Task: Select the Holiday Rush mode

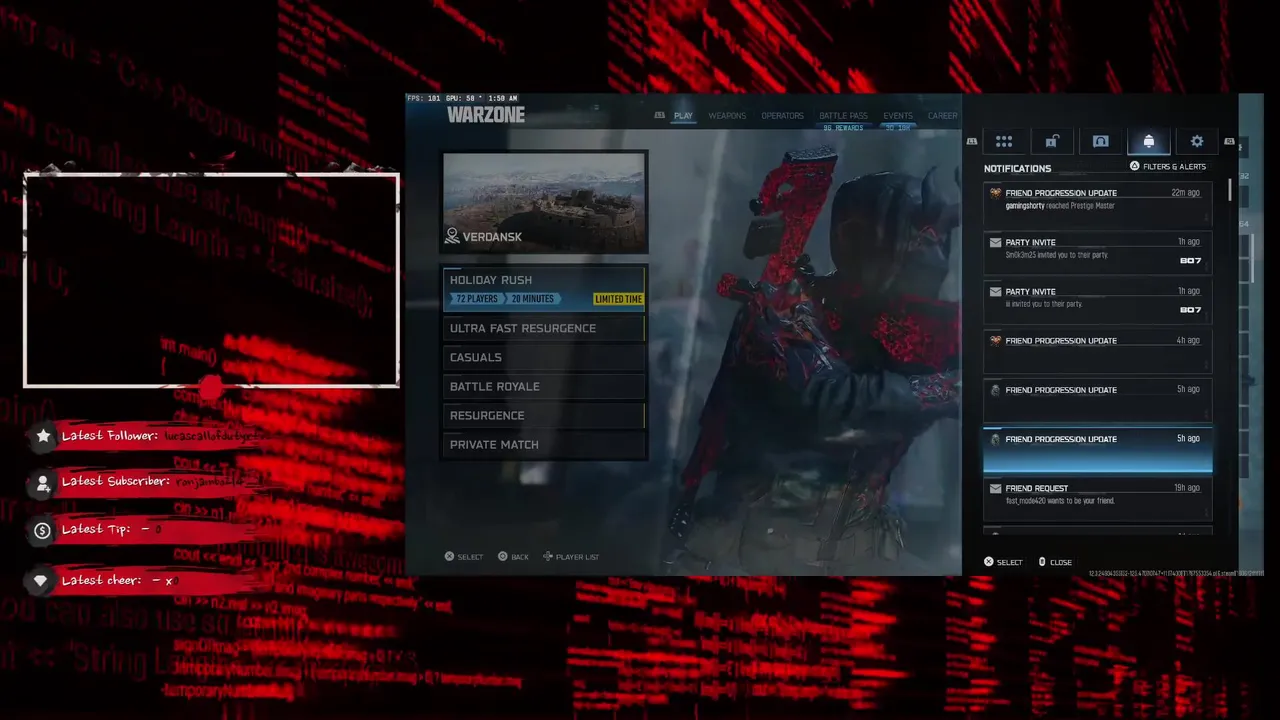Action: coord(545,288)
